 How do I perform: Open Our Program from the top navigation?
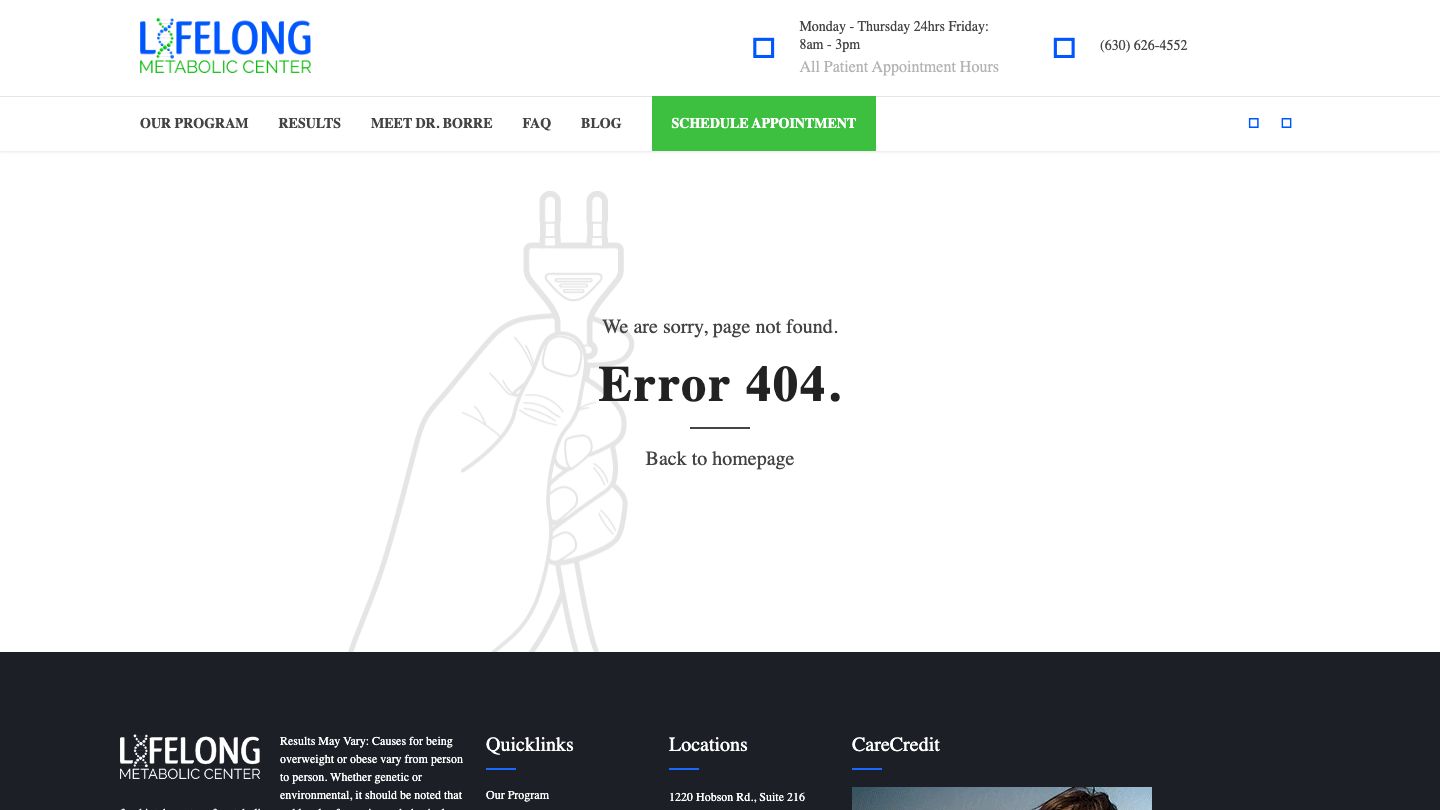194,123
